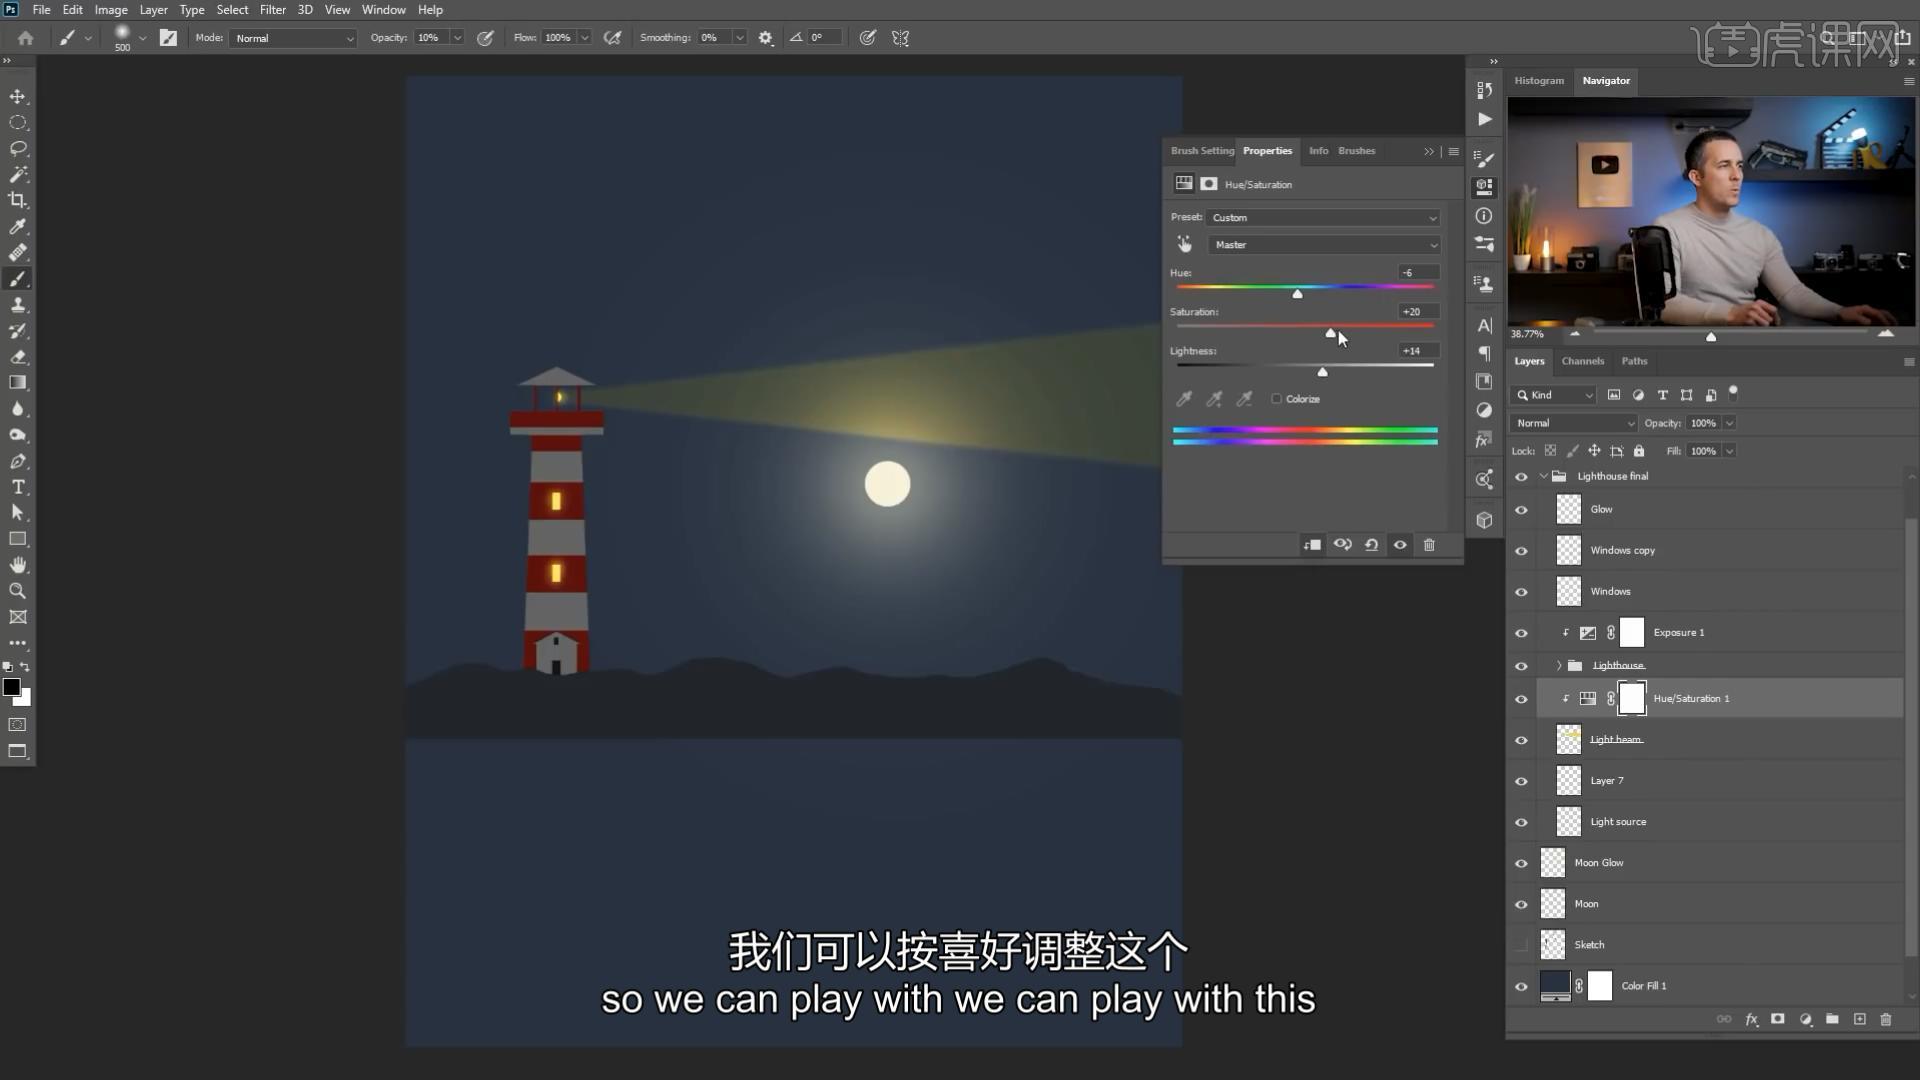Hide the Glow layer
Viewport: 1920px width, 1080px height.
[x=1522, y=510]
